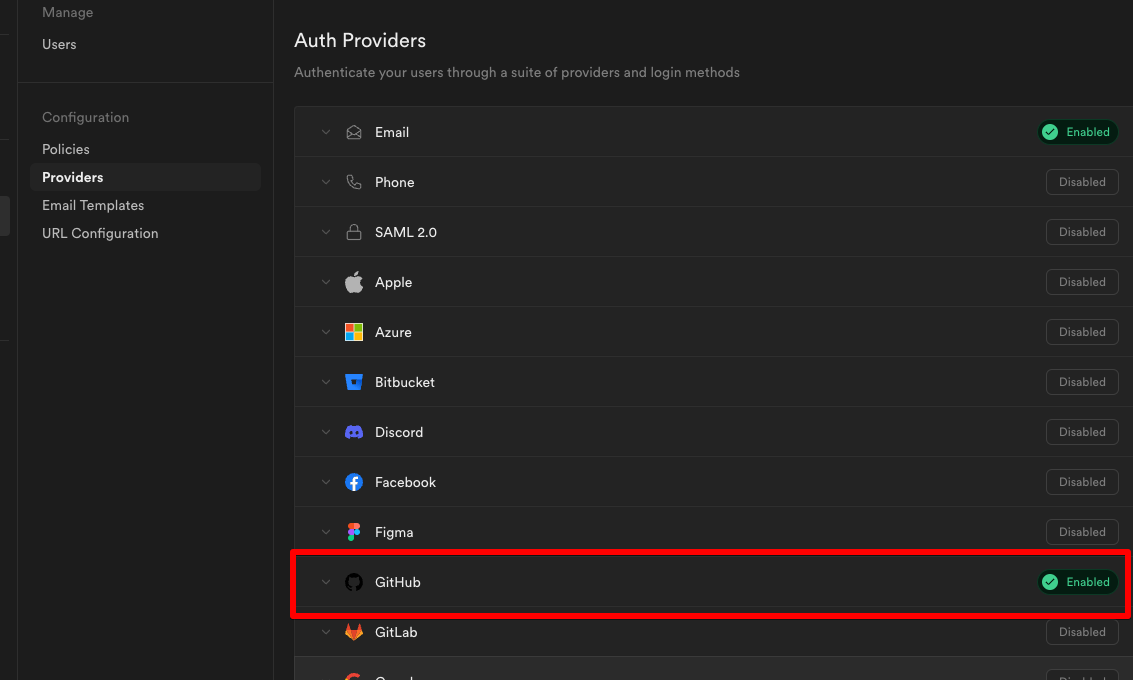Open Policies in the Configuration section

coord(66,149)
